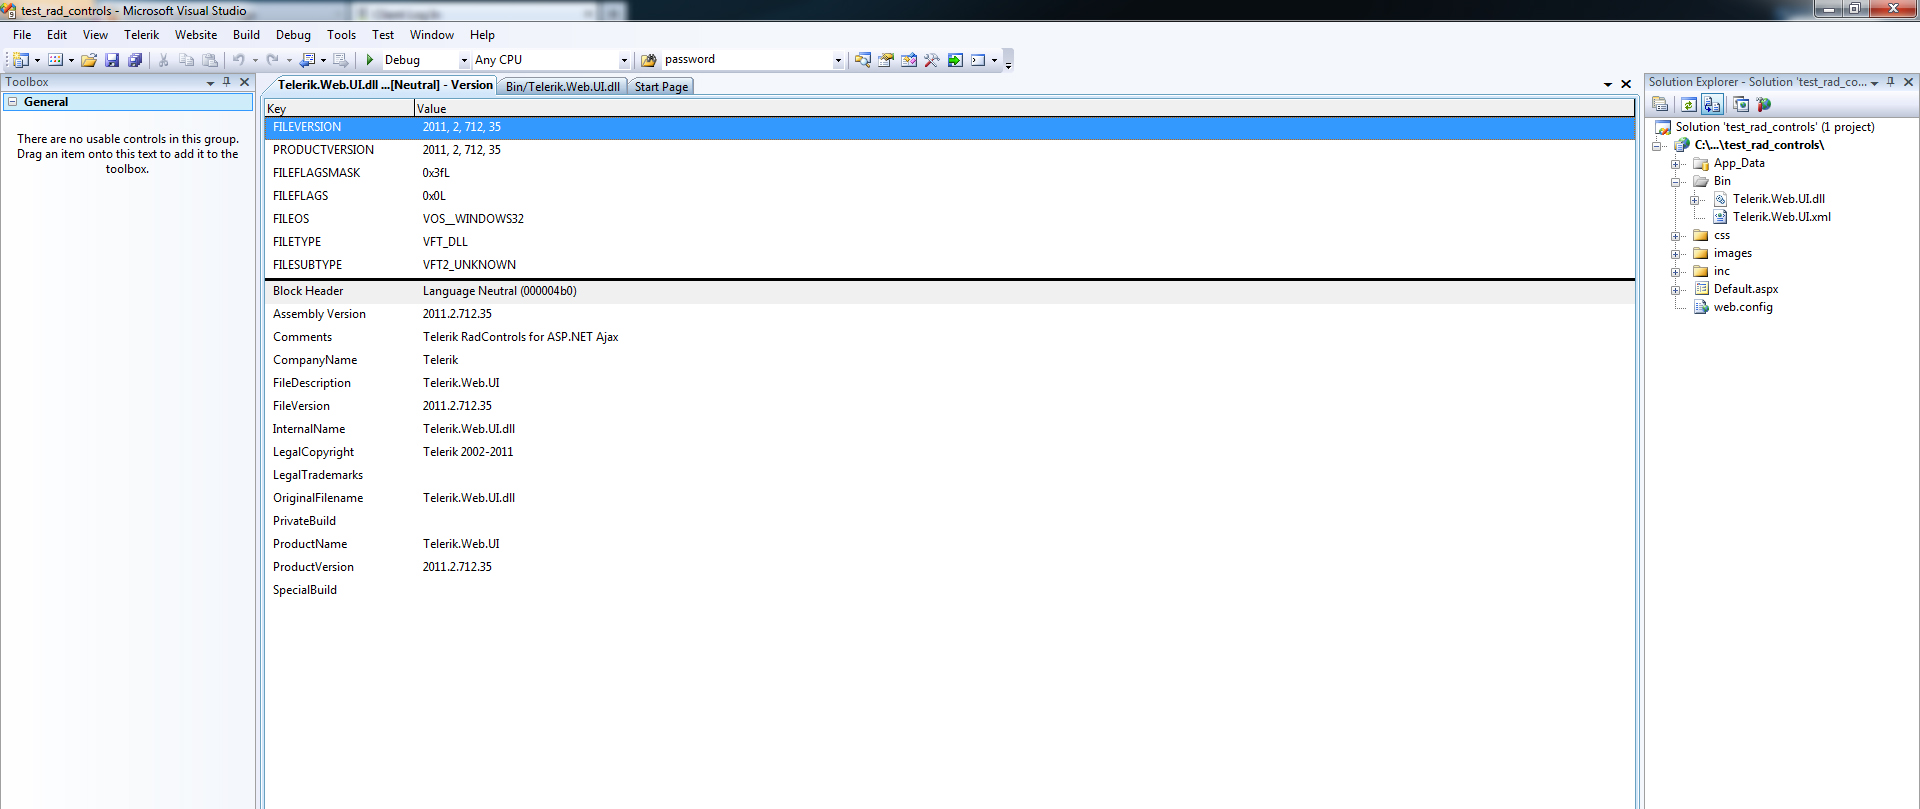Collapse the General toolbox group
This screenshot has width=1920, height=809.
point(13,102)
